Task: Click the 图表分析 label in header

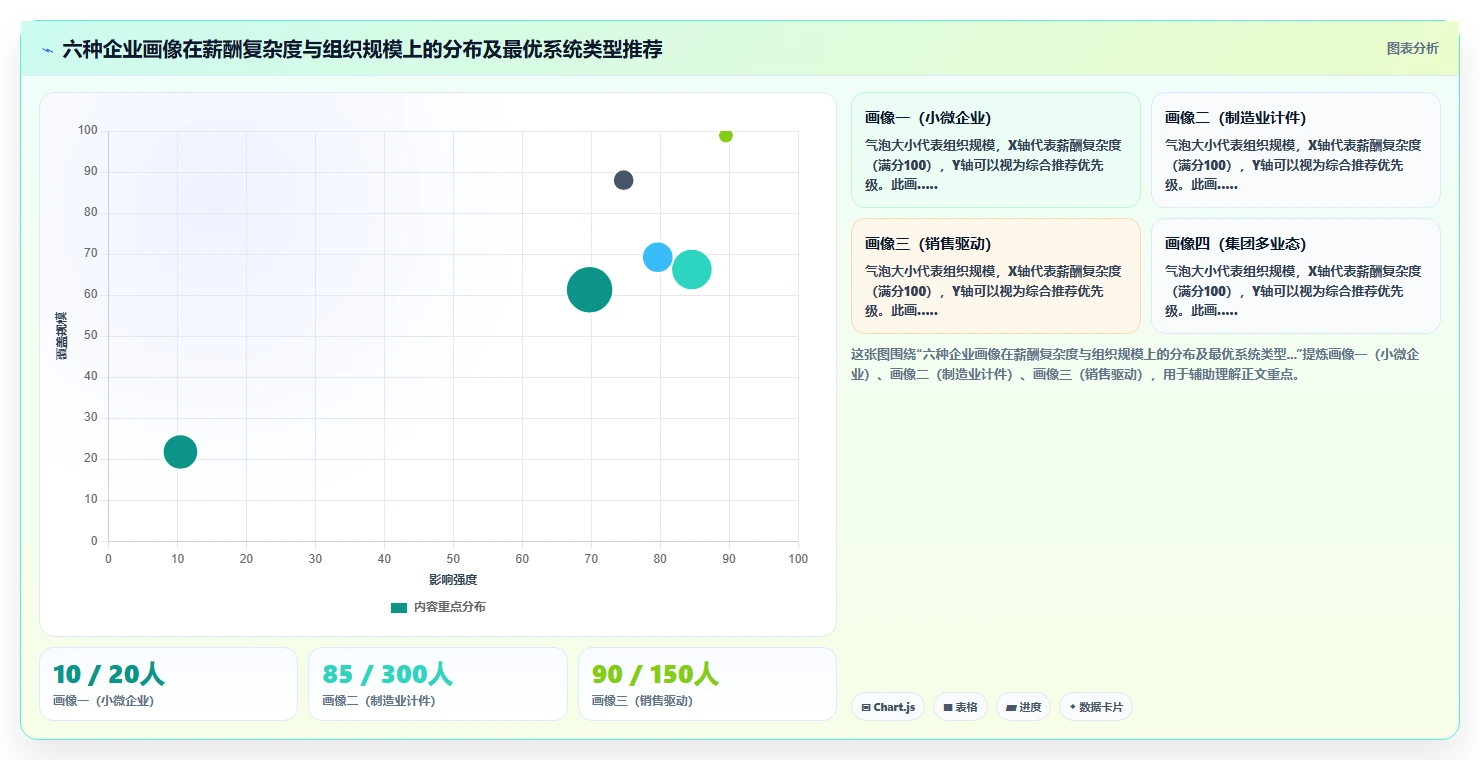Action: click(1412, 48)
